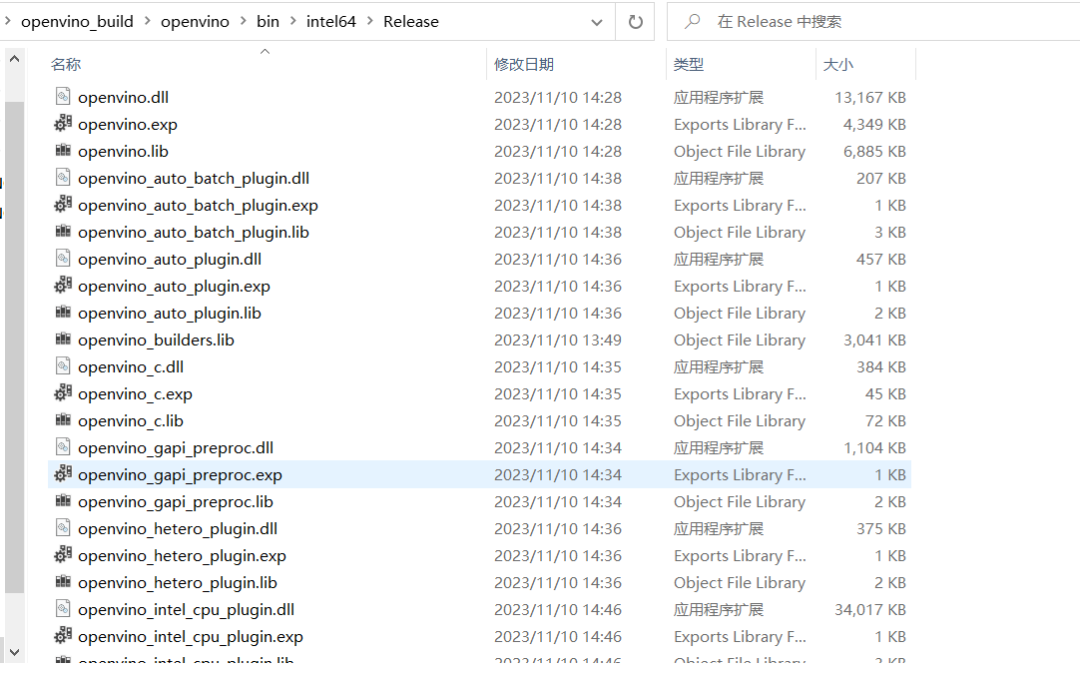Click the 34,017 KB size value
The image size is (1080, 676).
[870, 609]
